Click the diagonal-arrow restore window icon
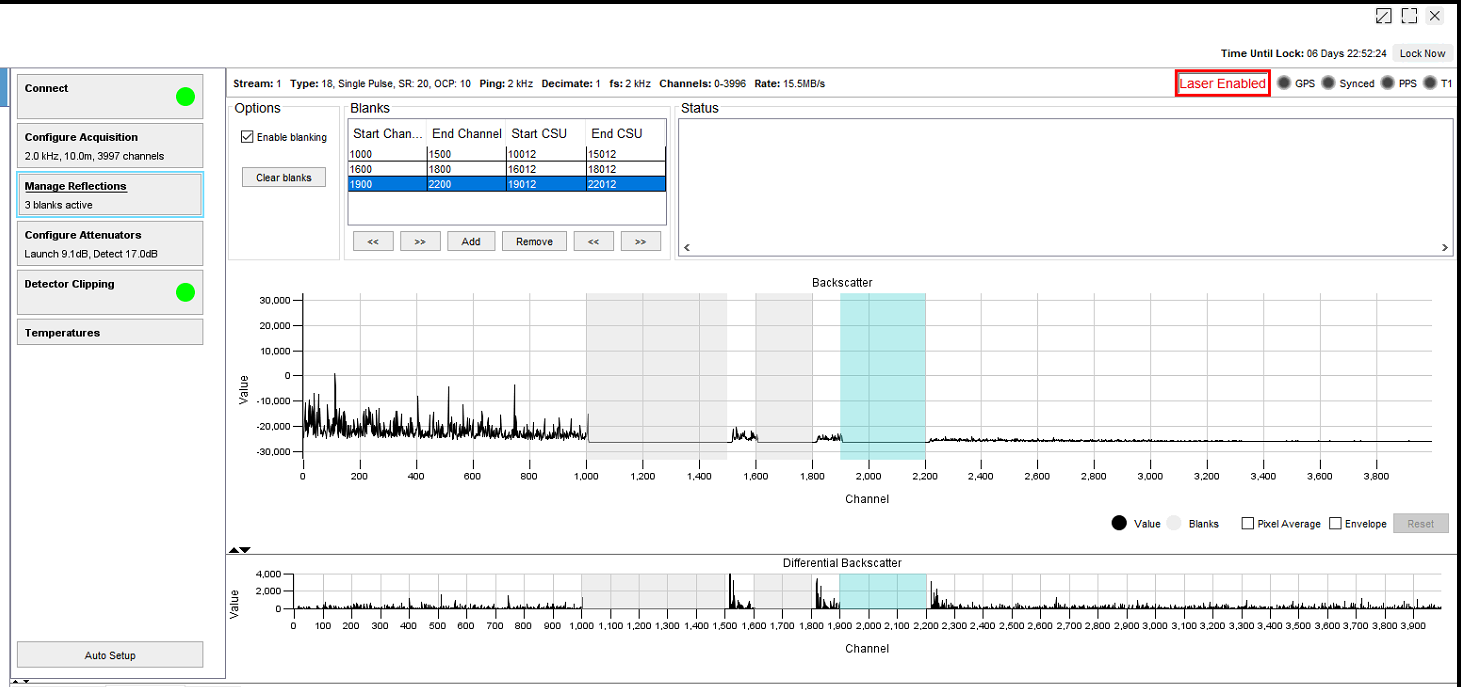 [x=1383, y=16]
